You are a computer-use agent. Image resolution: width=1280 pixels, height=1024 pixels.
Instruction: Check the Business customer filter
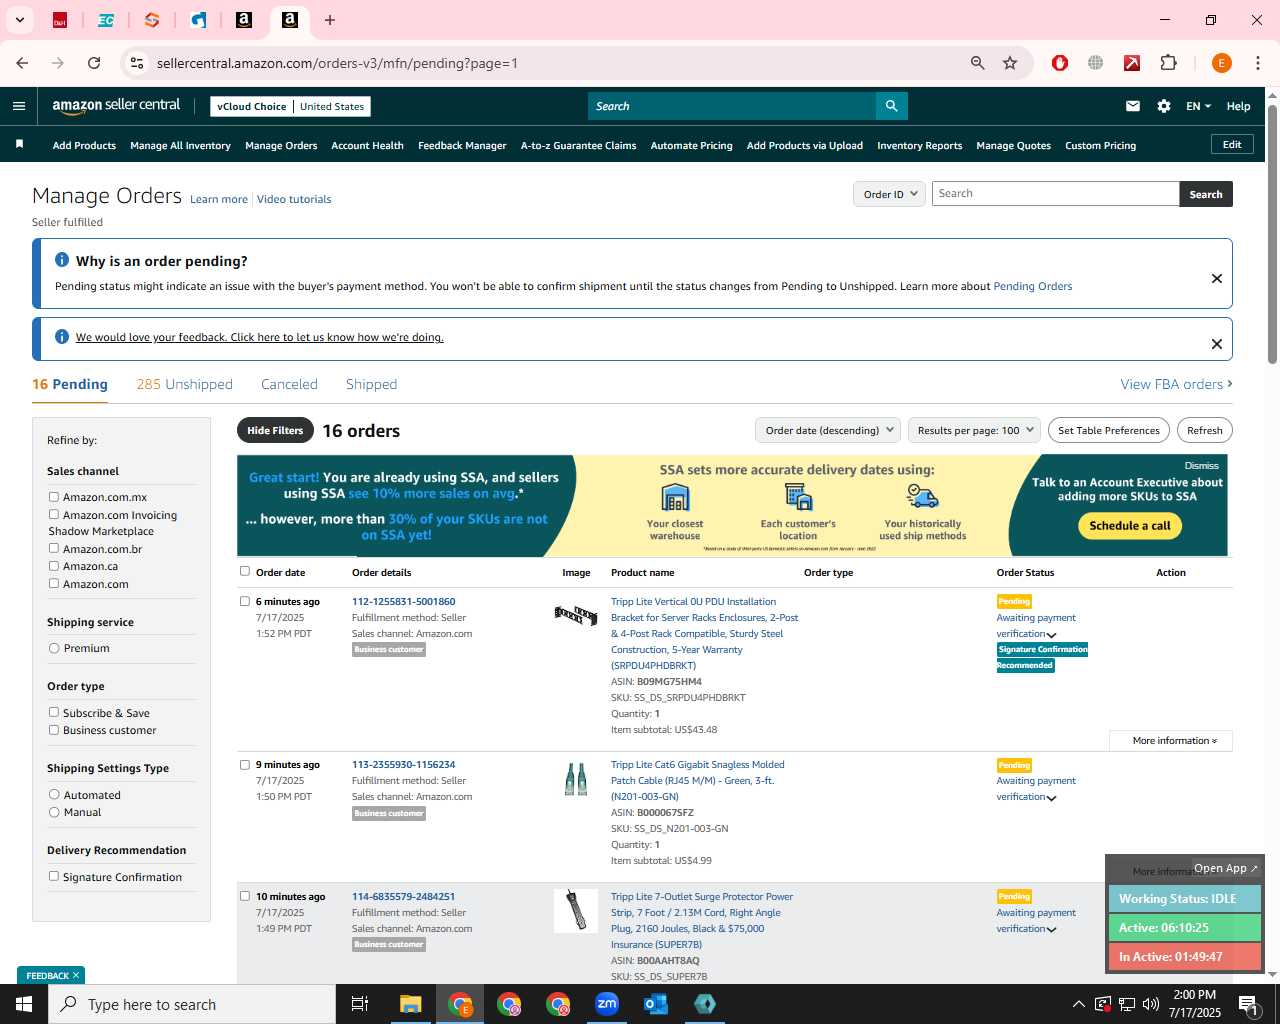54,730
